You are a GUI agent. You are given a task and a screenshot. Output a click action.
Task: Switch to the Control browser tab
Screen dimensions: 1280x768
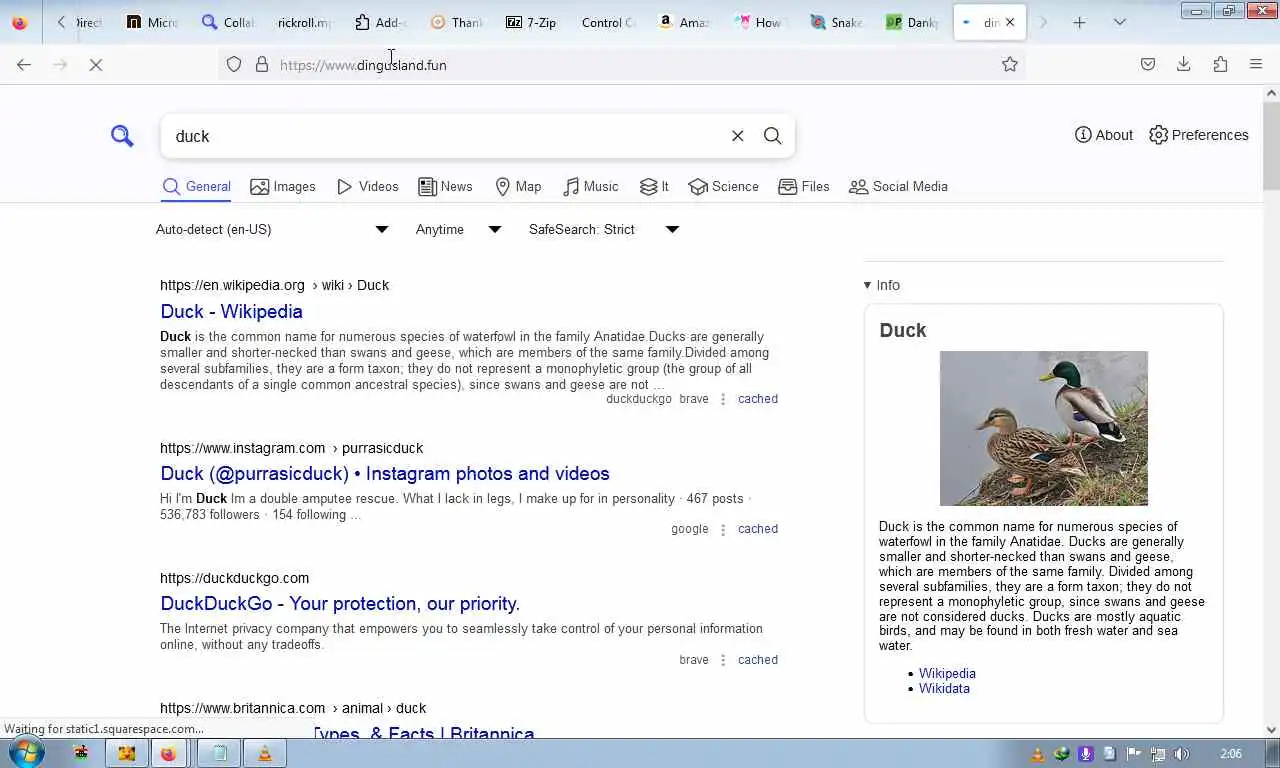607,22
